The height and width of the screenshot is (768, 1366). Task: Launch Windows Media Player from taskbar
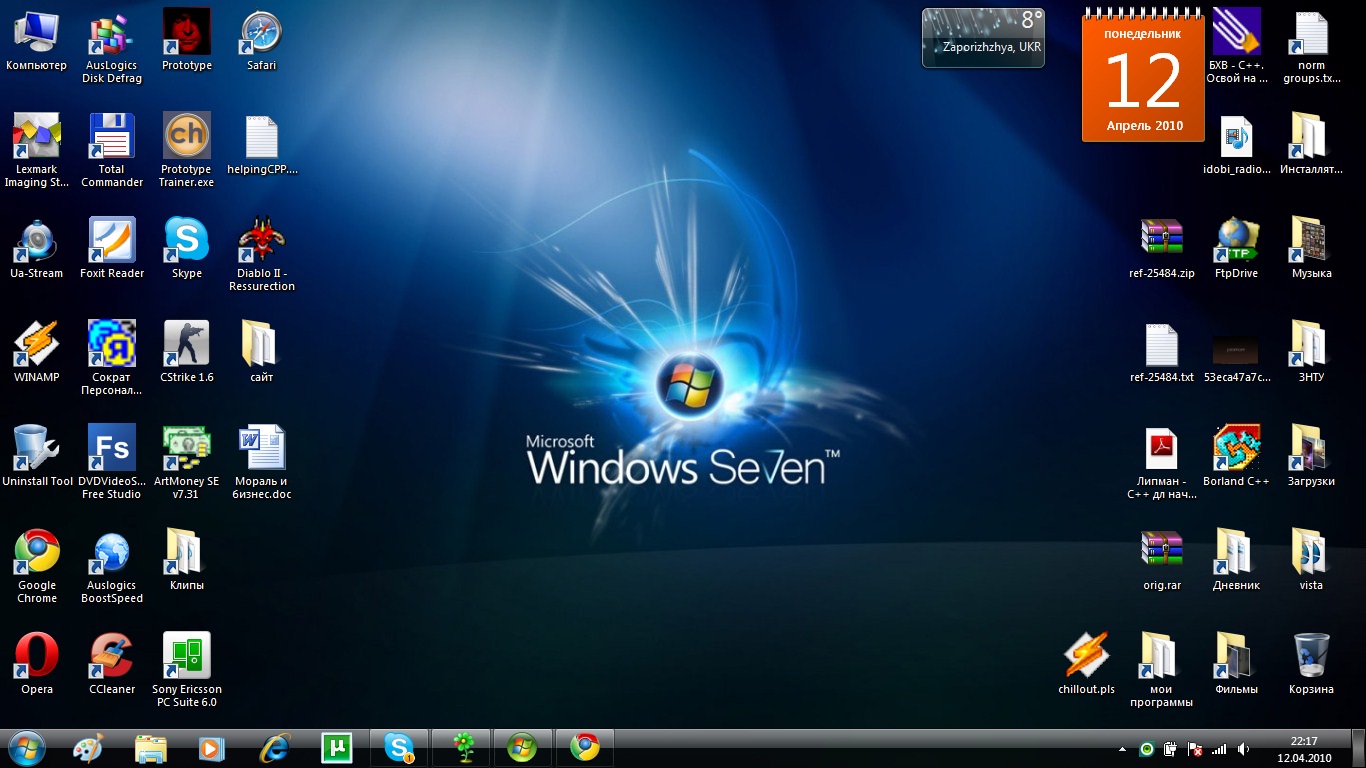[212, 748]
